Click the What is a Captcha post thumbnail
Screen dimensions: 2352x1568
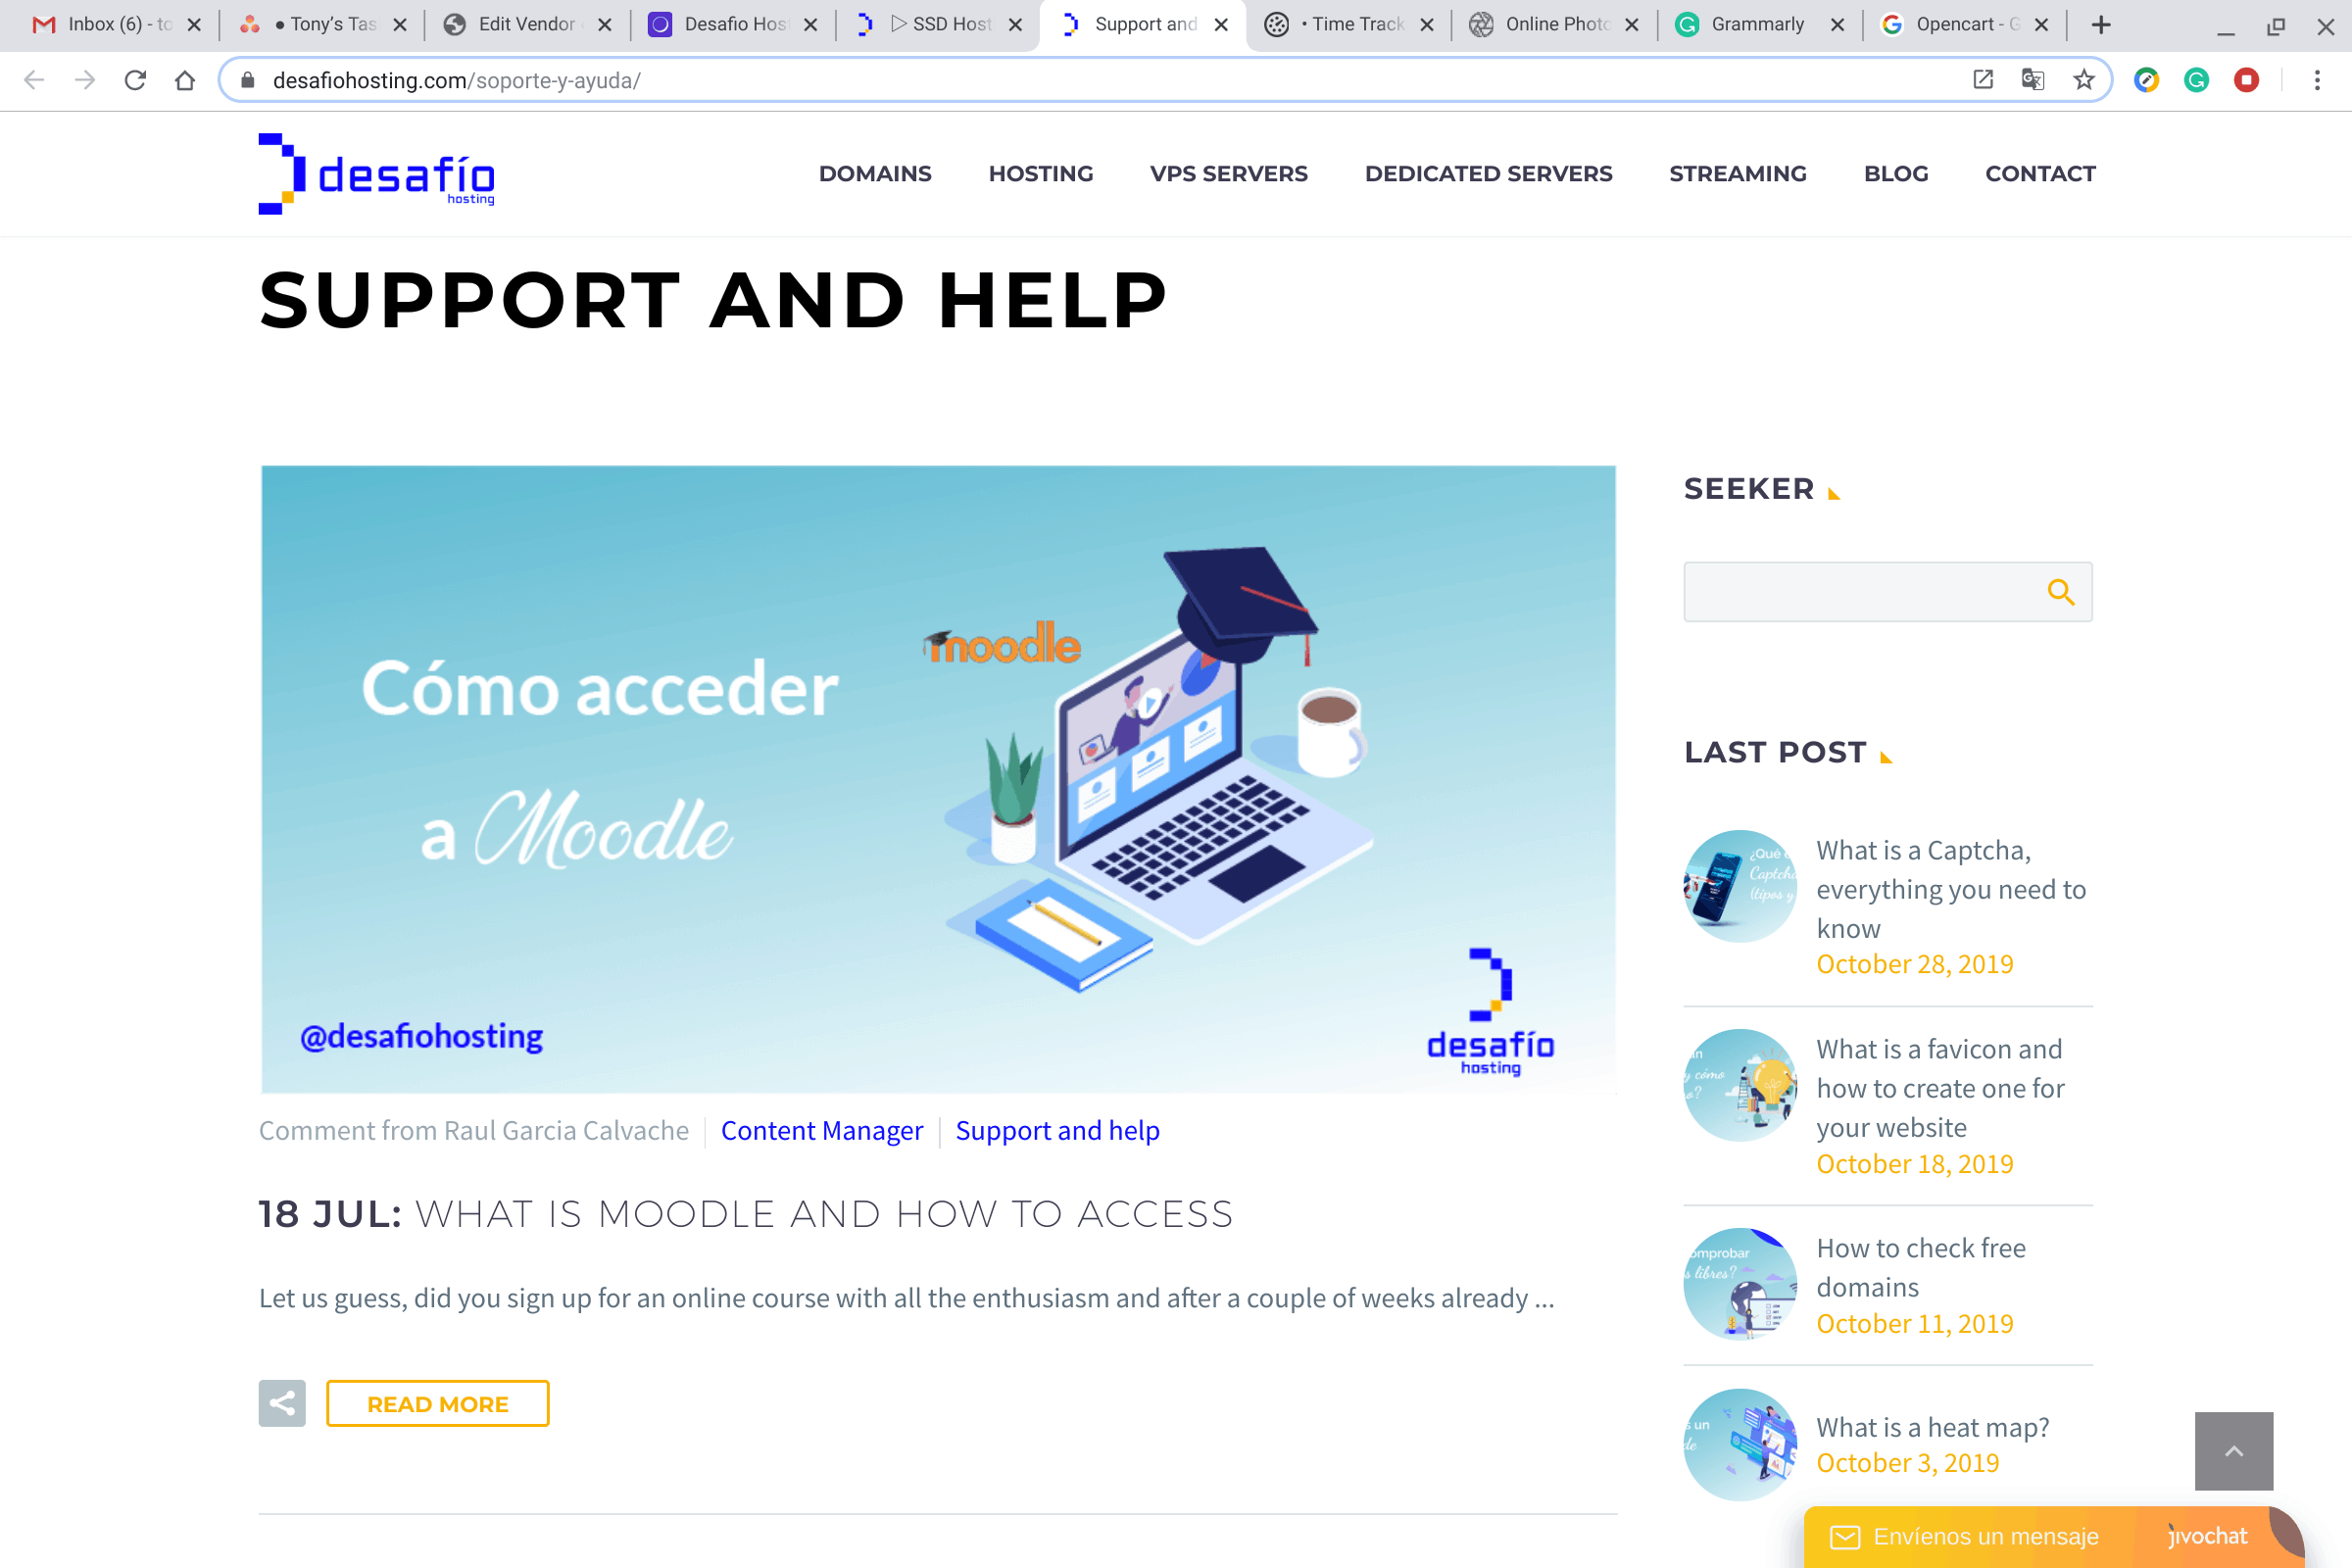[x=1738, y=886]
